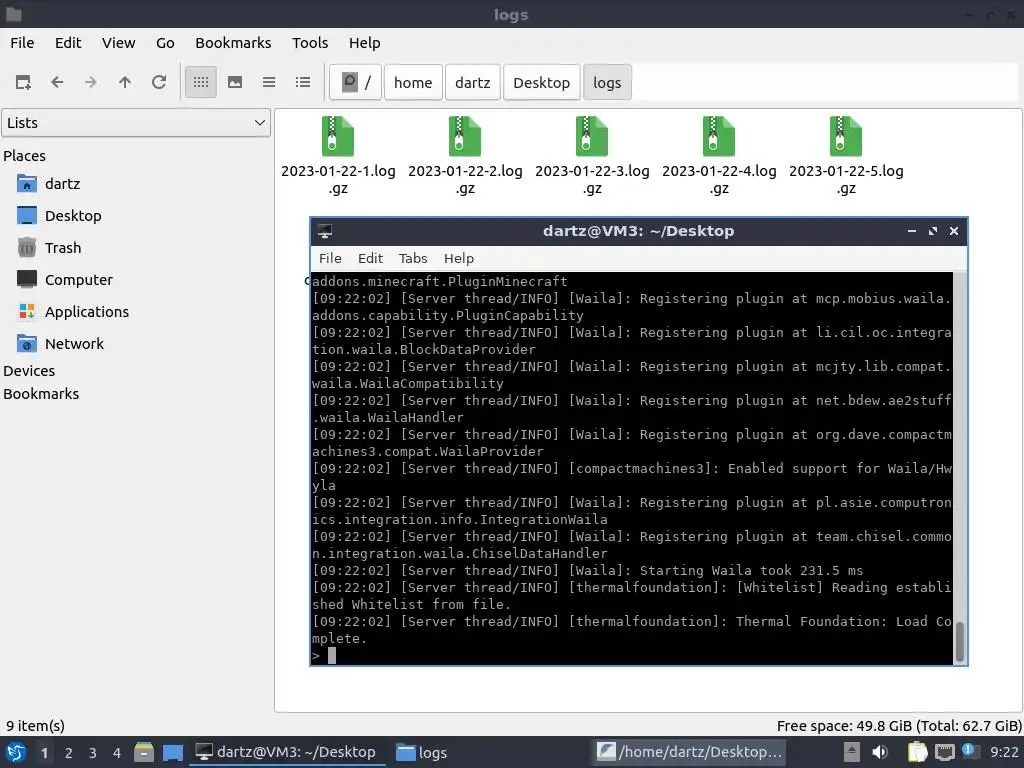Activate the 'logs' taskbar entry

[x=421, y=752]
